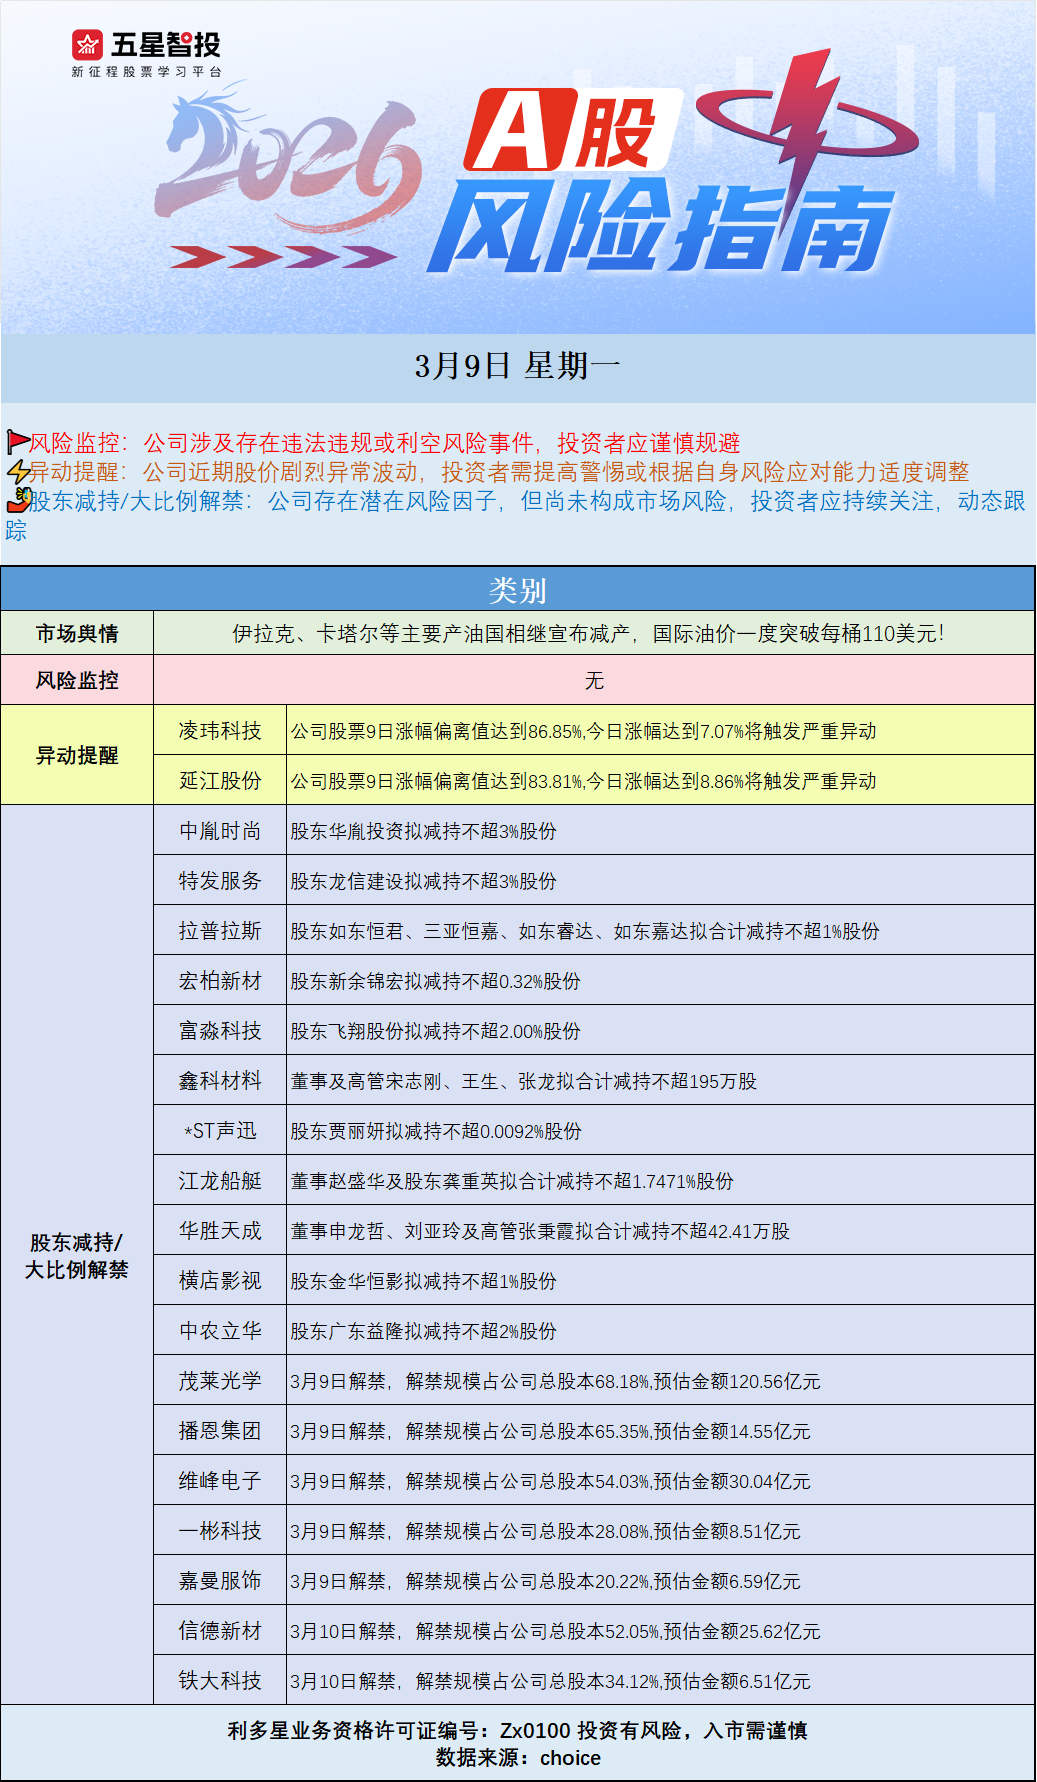The image size is (1037, 1782).
Task: Click stock name 宏柏新材
Action: point(220,981)
